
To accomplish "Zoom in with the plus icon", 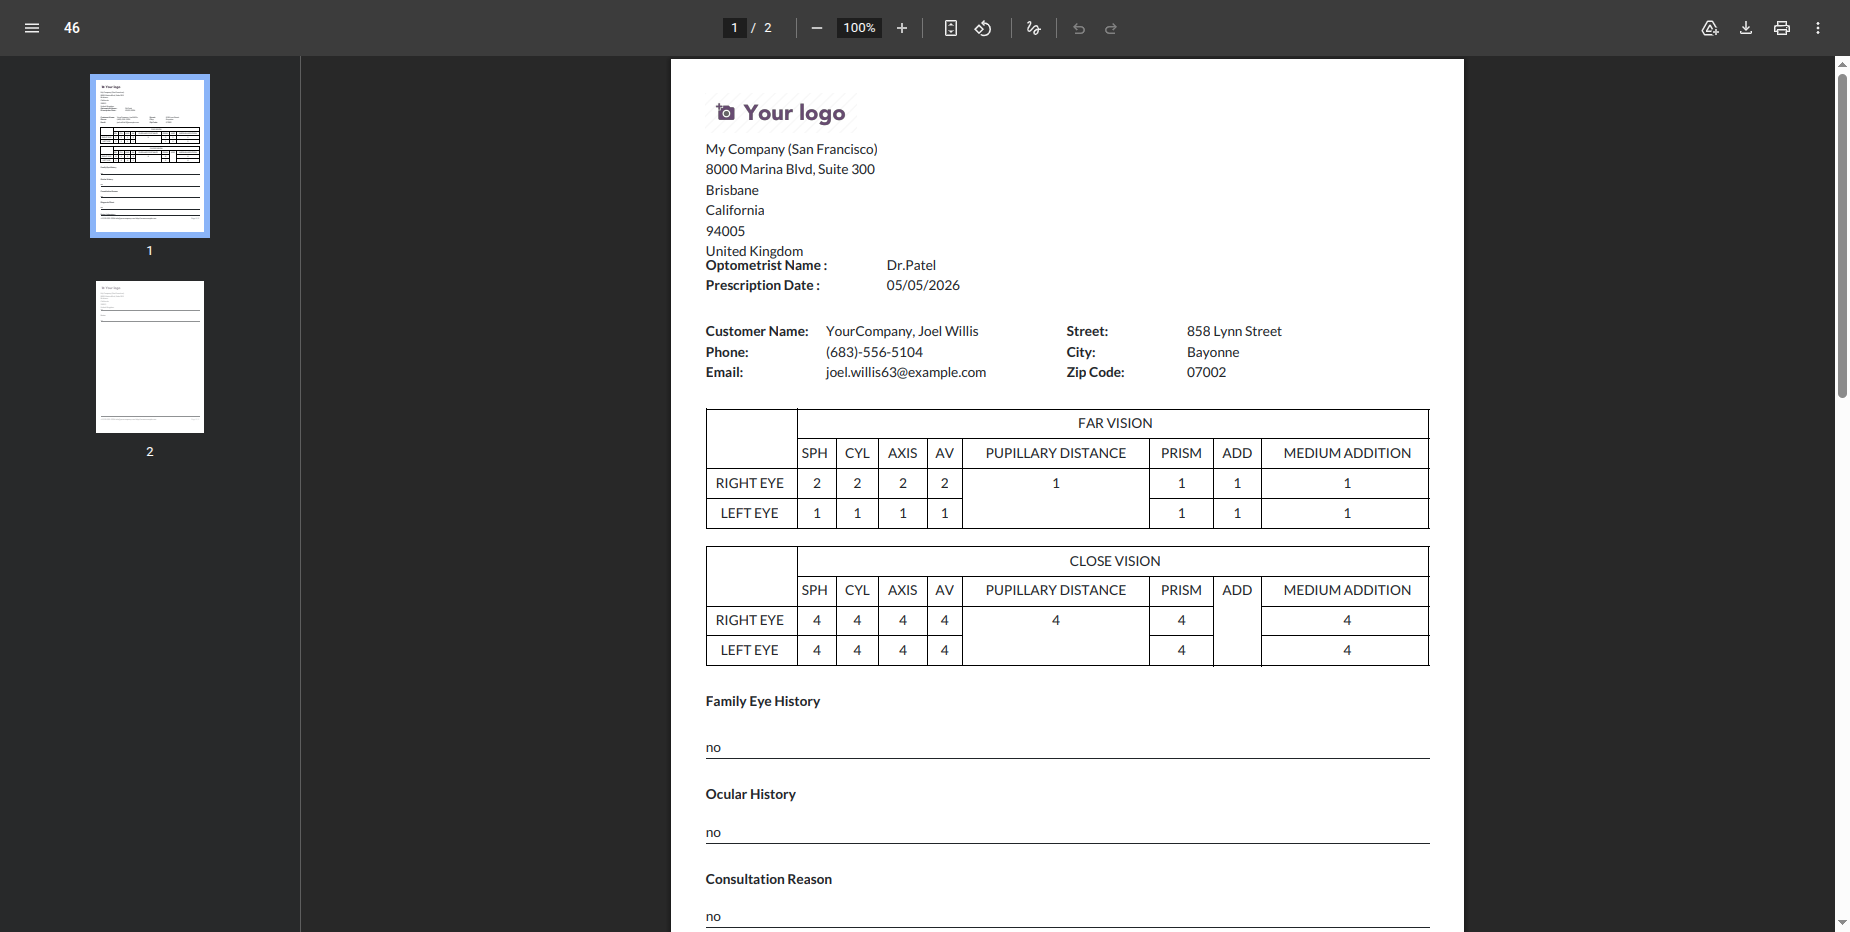I will 902,28.
